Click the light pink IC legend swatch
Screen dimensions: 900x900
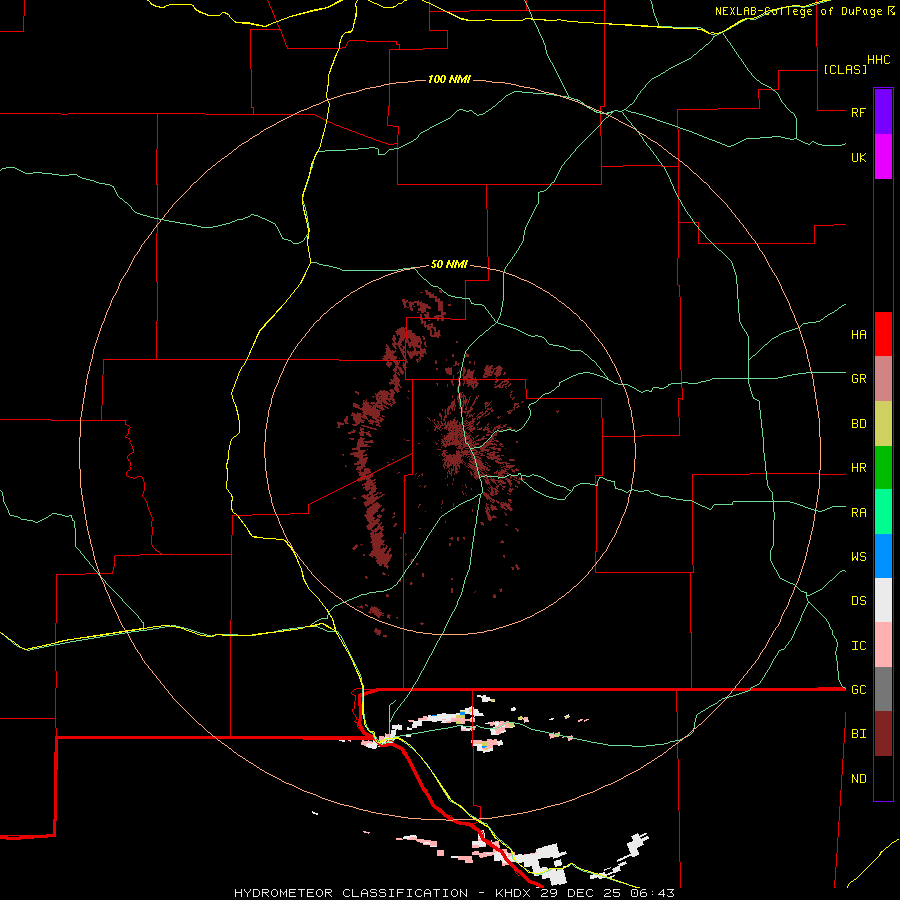(x=883, y=645)
